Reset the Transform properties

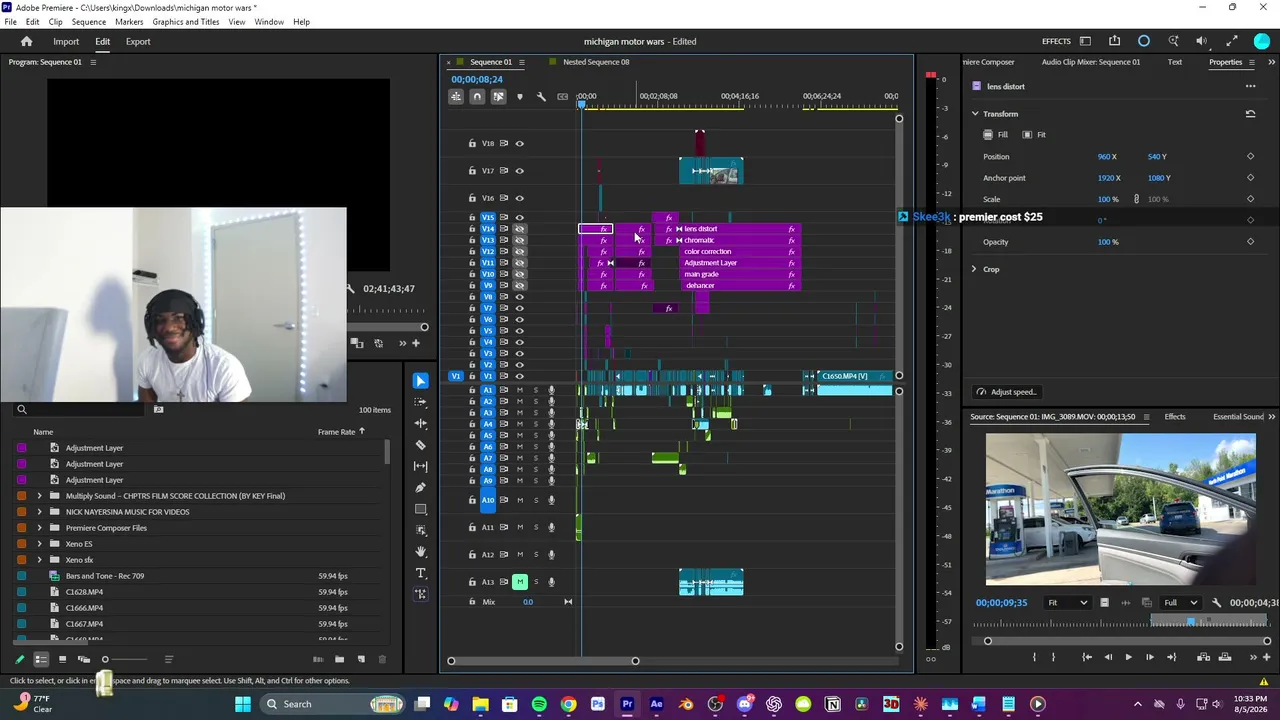(1250, 114)
